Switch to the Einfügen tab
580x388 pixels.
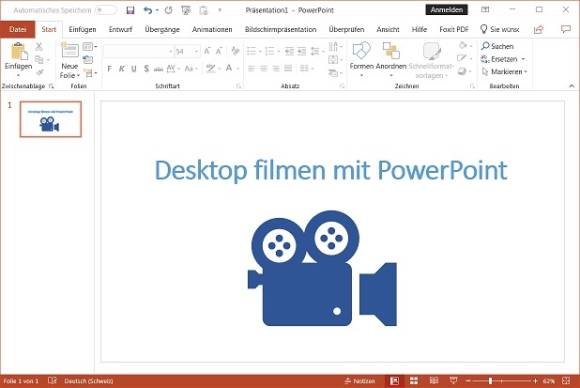(82, 30)
